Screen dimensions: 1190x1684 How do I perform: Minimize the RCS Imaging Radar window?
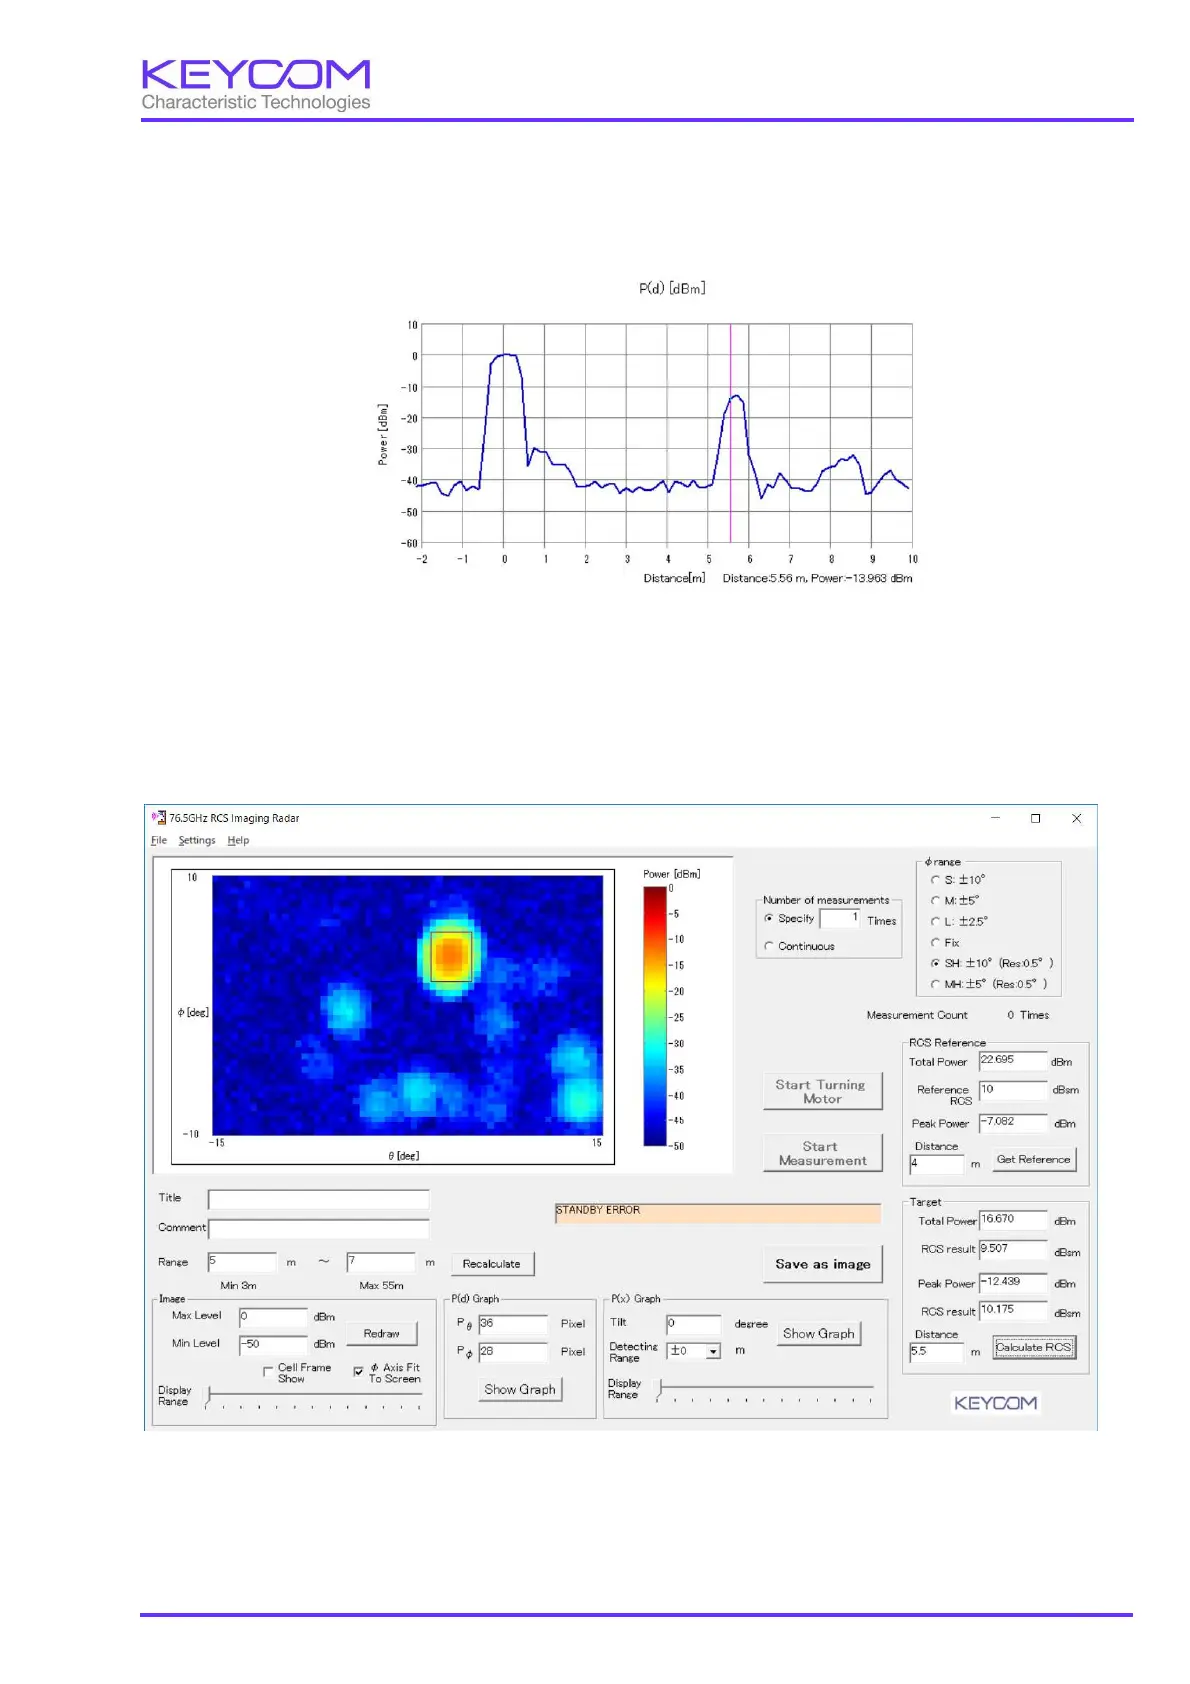[x=995, y=818]
